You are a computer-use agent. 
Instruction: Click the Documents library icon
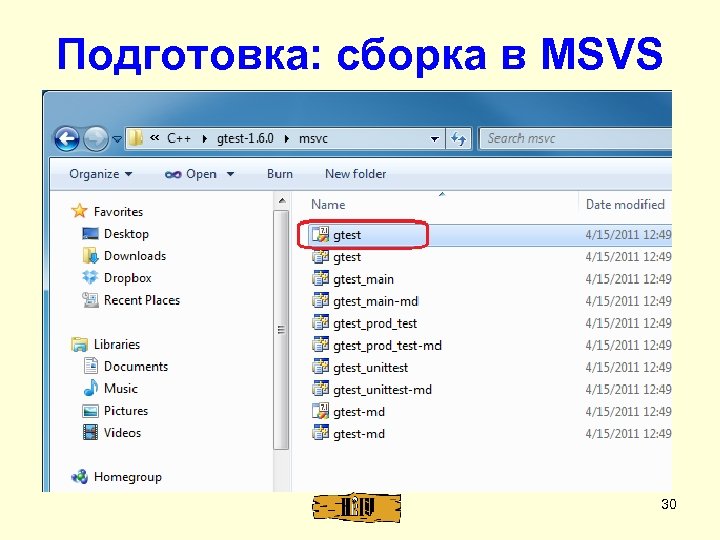90,366
